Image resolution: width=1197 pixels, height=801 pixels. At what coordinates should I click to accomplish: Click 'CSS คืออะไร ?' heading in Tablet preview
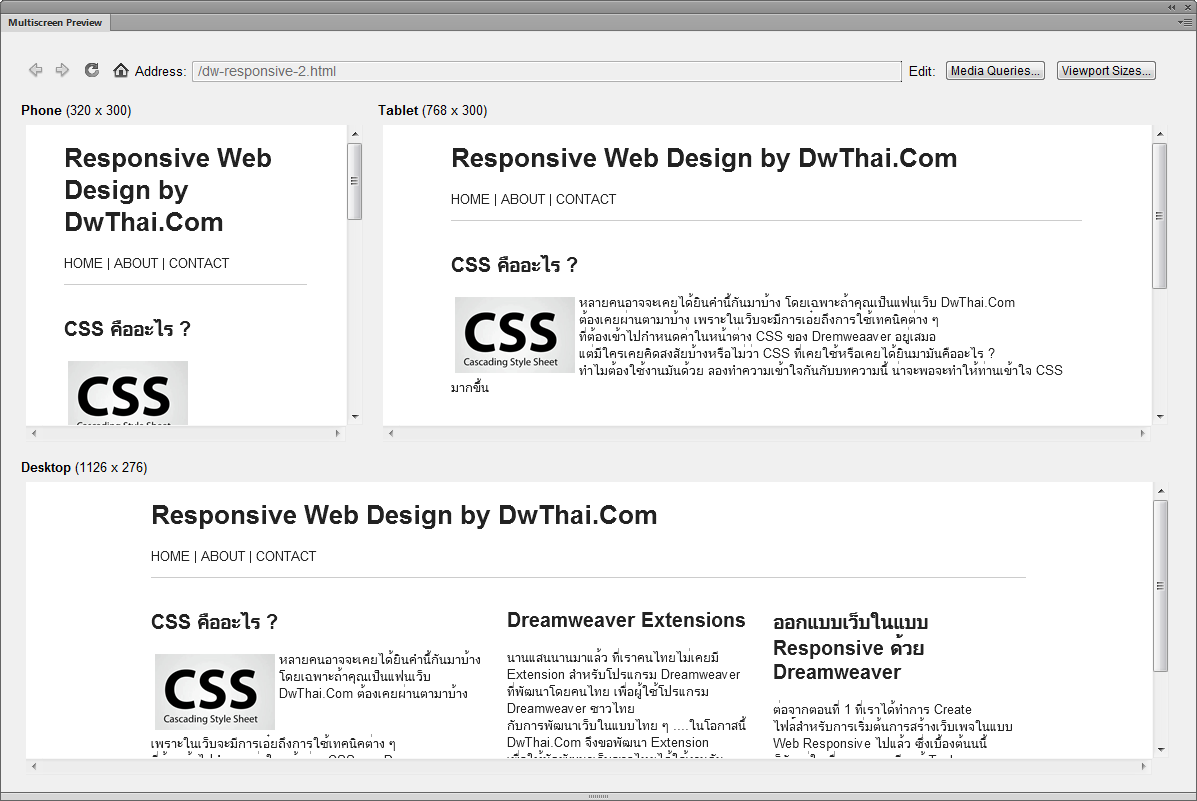514,265
